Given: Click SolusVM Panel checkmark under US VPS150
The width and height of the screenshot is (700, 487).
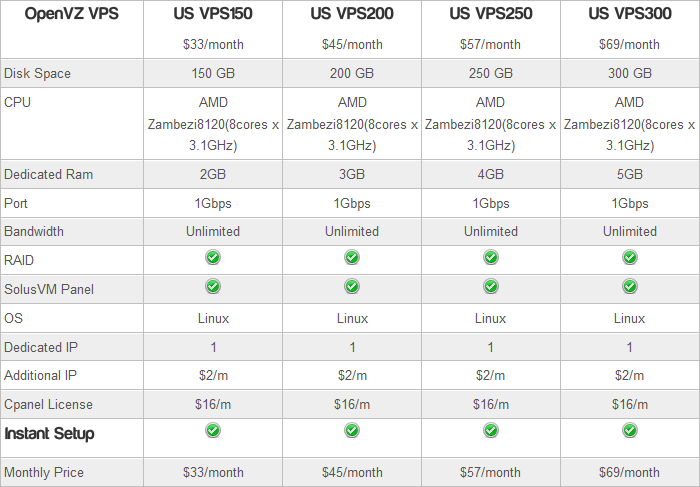Looking at the screenshot, I should click(x=213, y=287).
